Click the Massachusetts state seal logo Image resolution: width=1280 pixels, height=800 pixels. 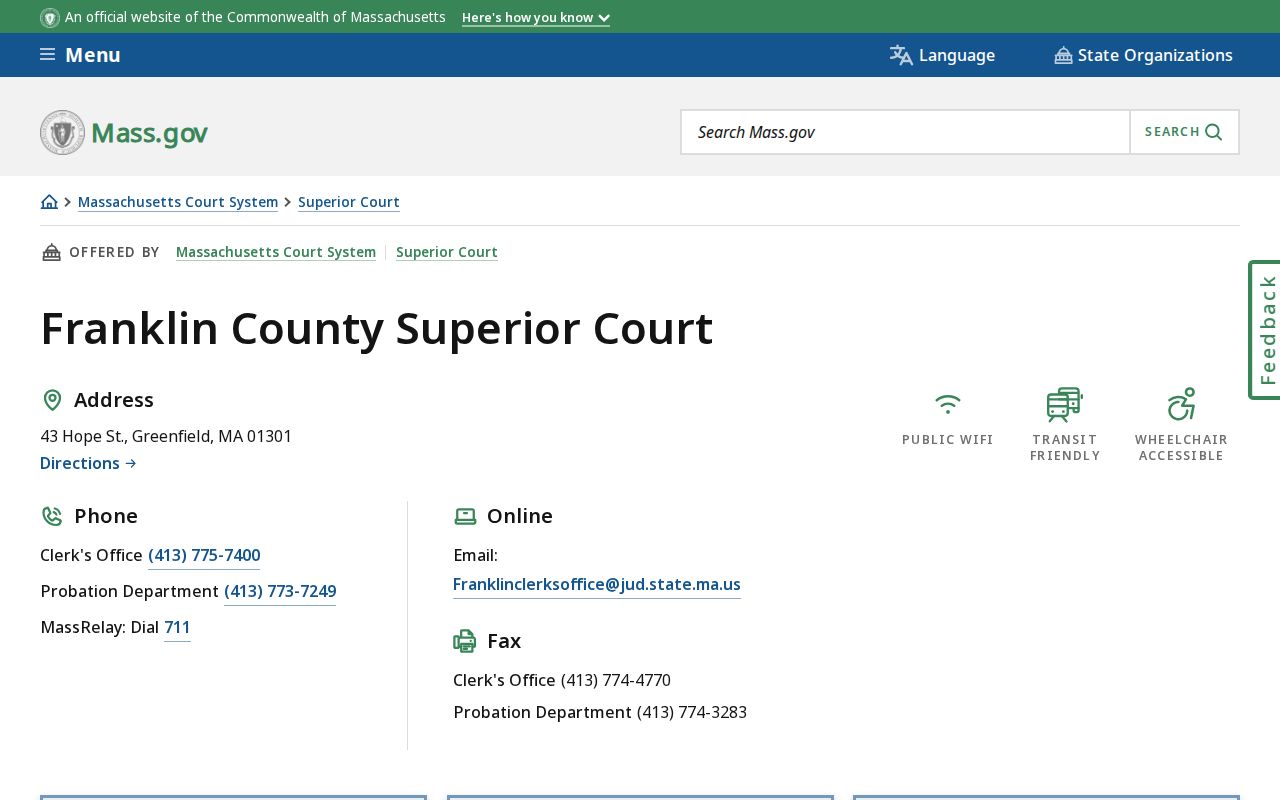click(x=62, y=132)
